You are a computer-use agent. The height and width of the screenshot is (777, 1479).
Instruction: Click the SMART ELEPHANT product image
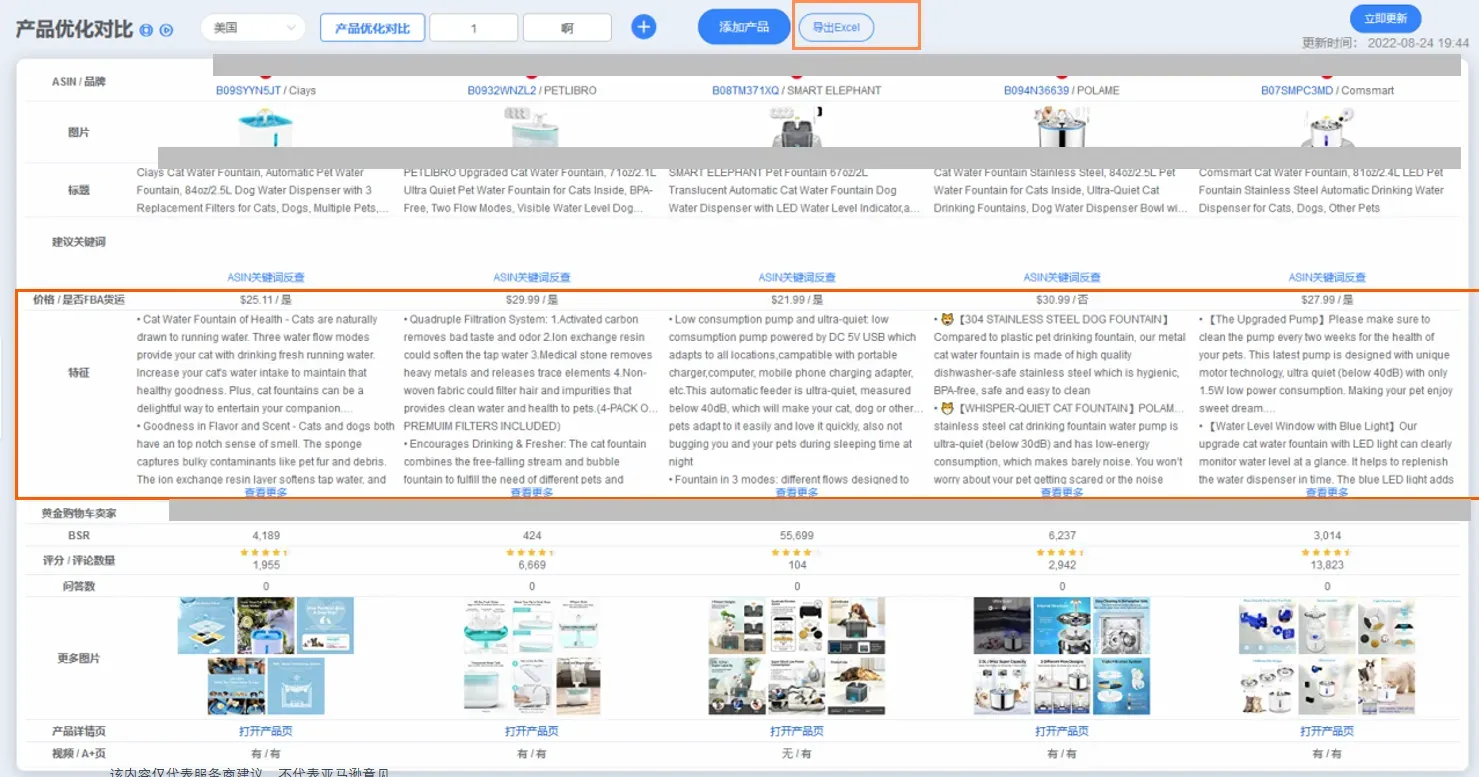(796, 129)
